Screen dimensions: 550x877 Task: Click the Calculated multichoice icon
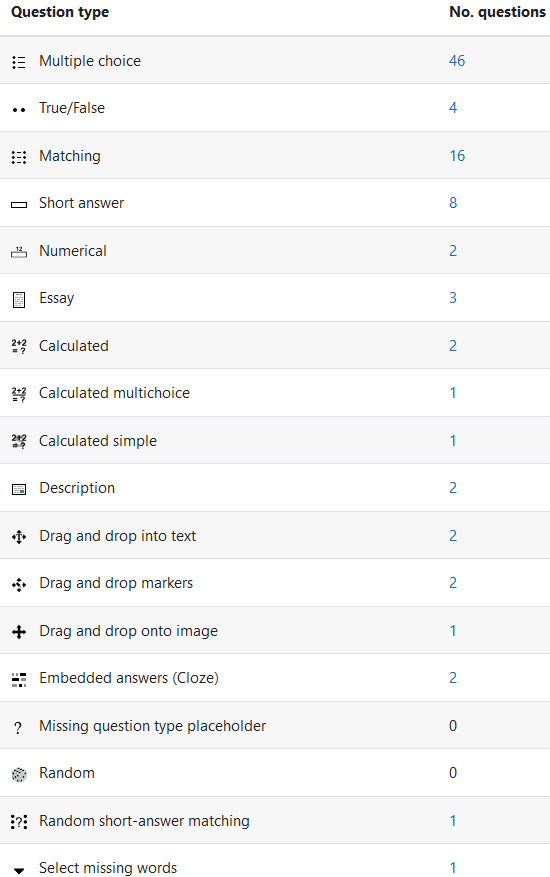pos(19,394)
